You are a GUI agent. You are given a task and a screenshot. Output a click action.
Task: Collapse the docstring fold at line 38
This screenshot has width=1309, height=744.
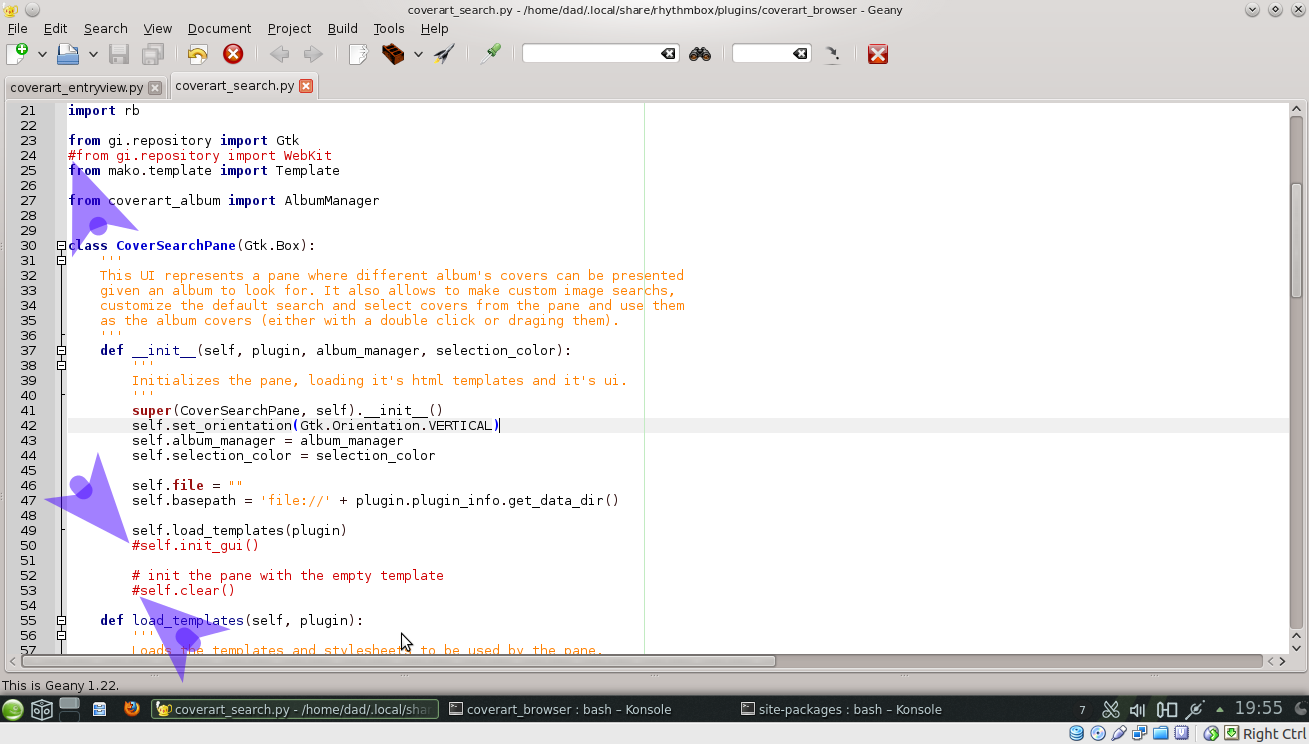[x=61, y=365]
